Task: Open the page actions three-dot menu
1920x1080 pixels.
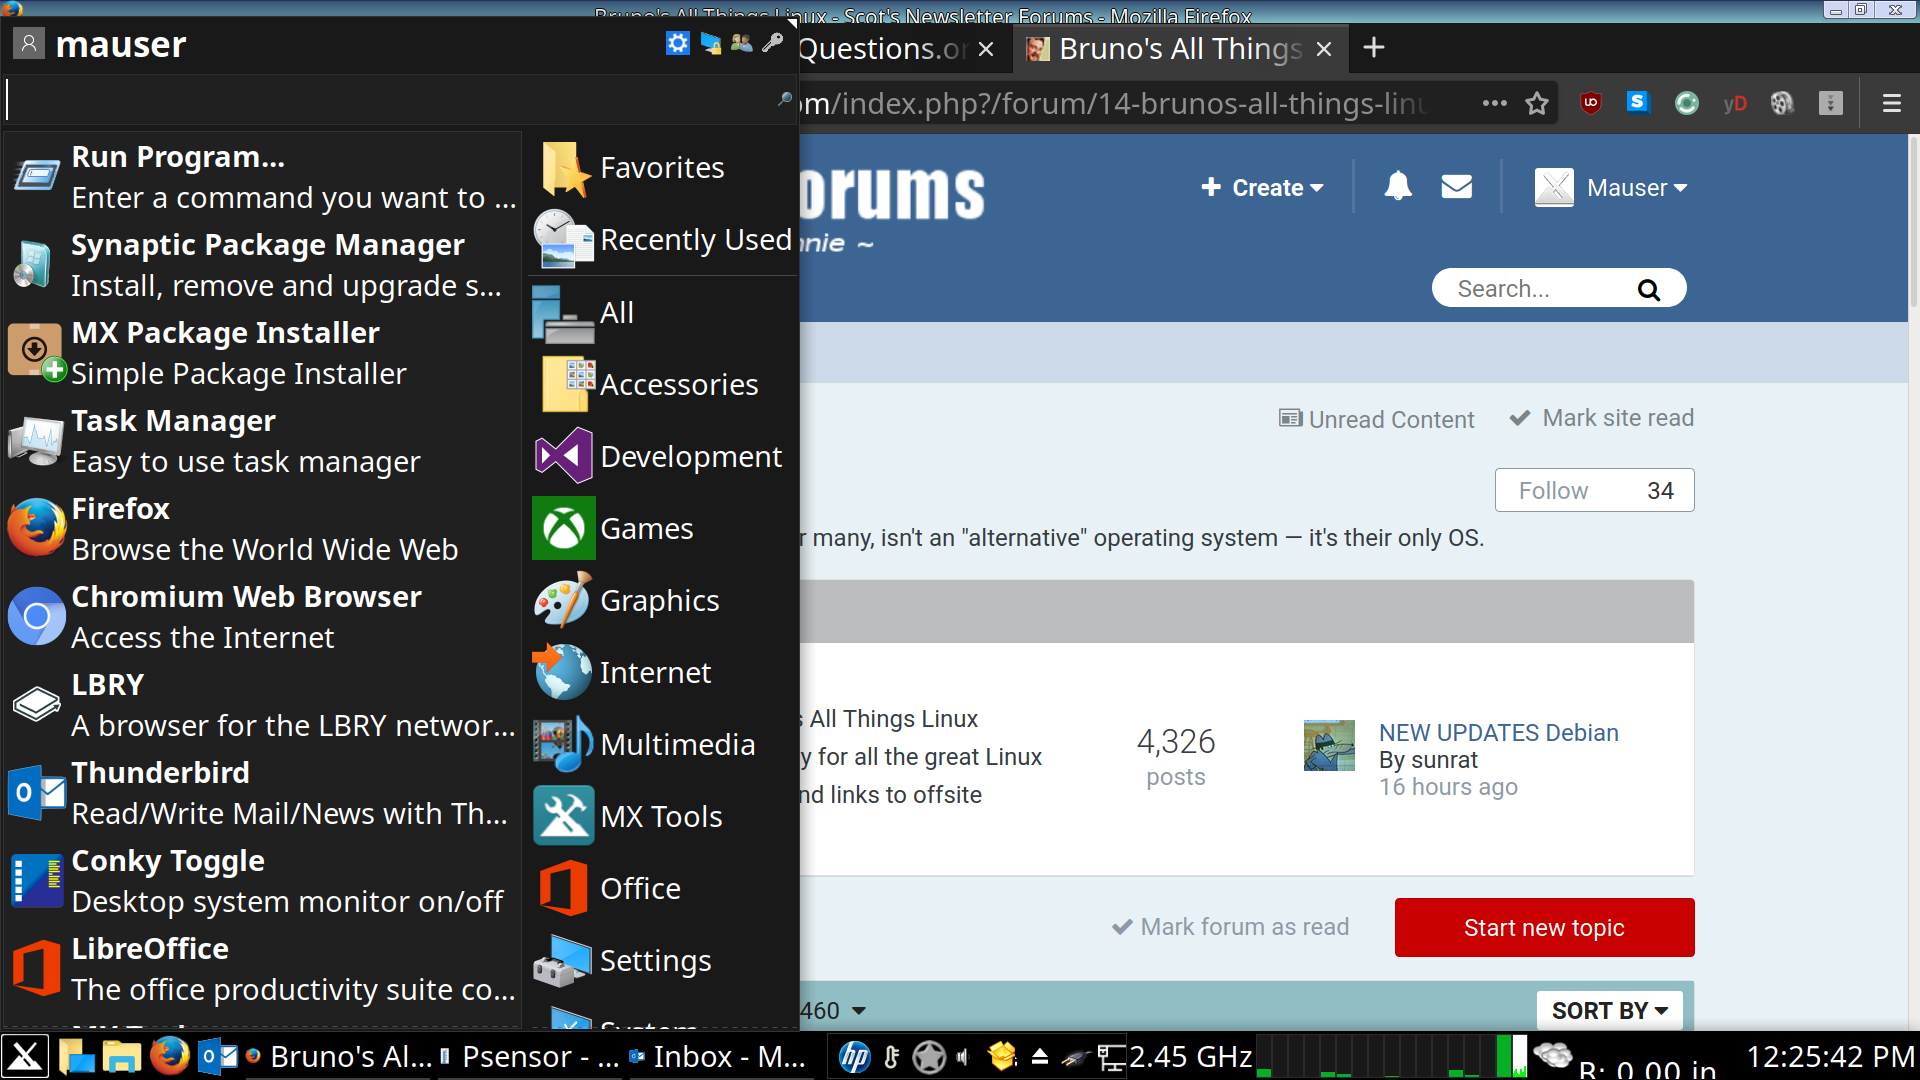Action: click(x=1495, y=103)
